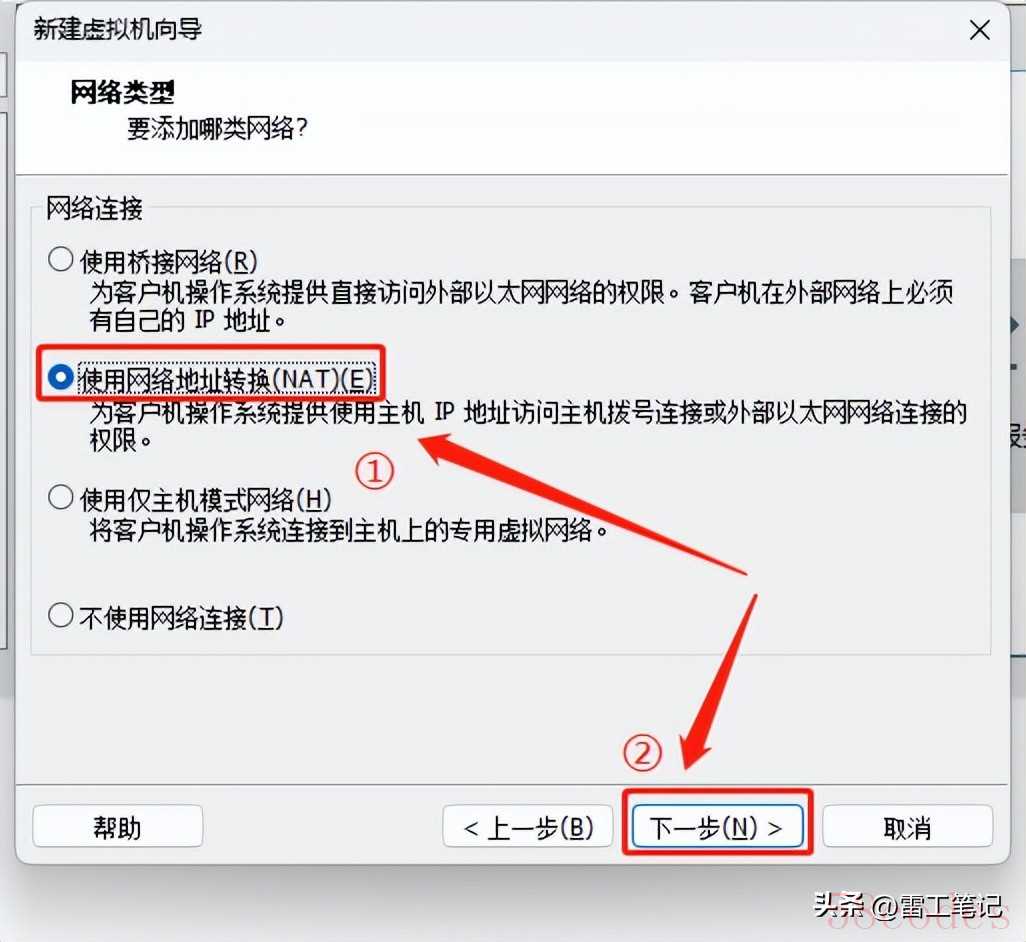The image size is (1026, 942).
Task: Click the 头条 @雷工笔记 watermark
Action: (908, 906)
